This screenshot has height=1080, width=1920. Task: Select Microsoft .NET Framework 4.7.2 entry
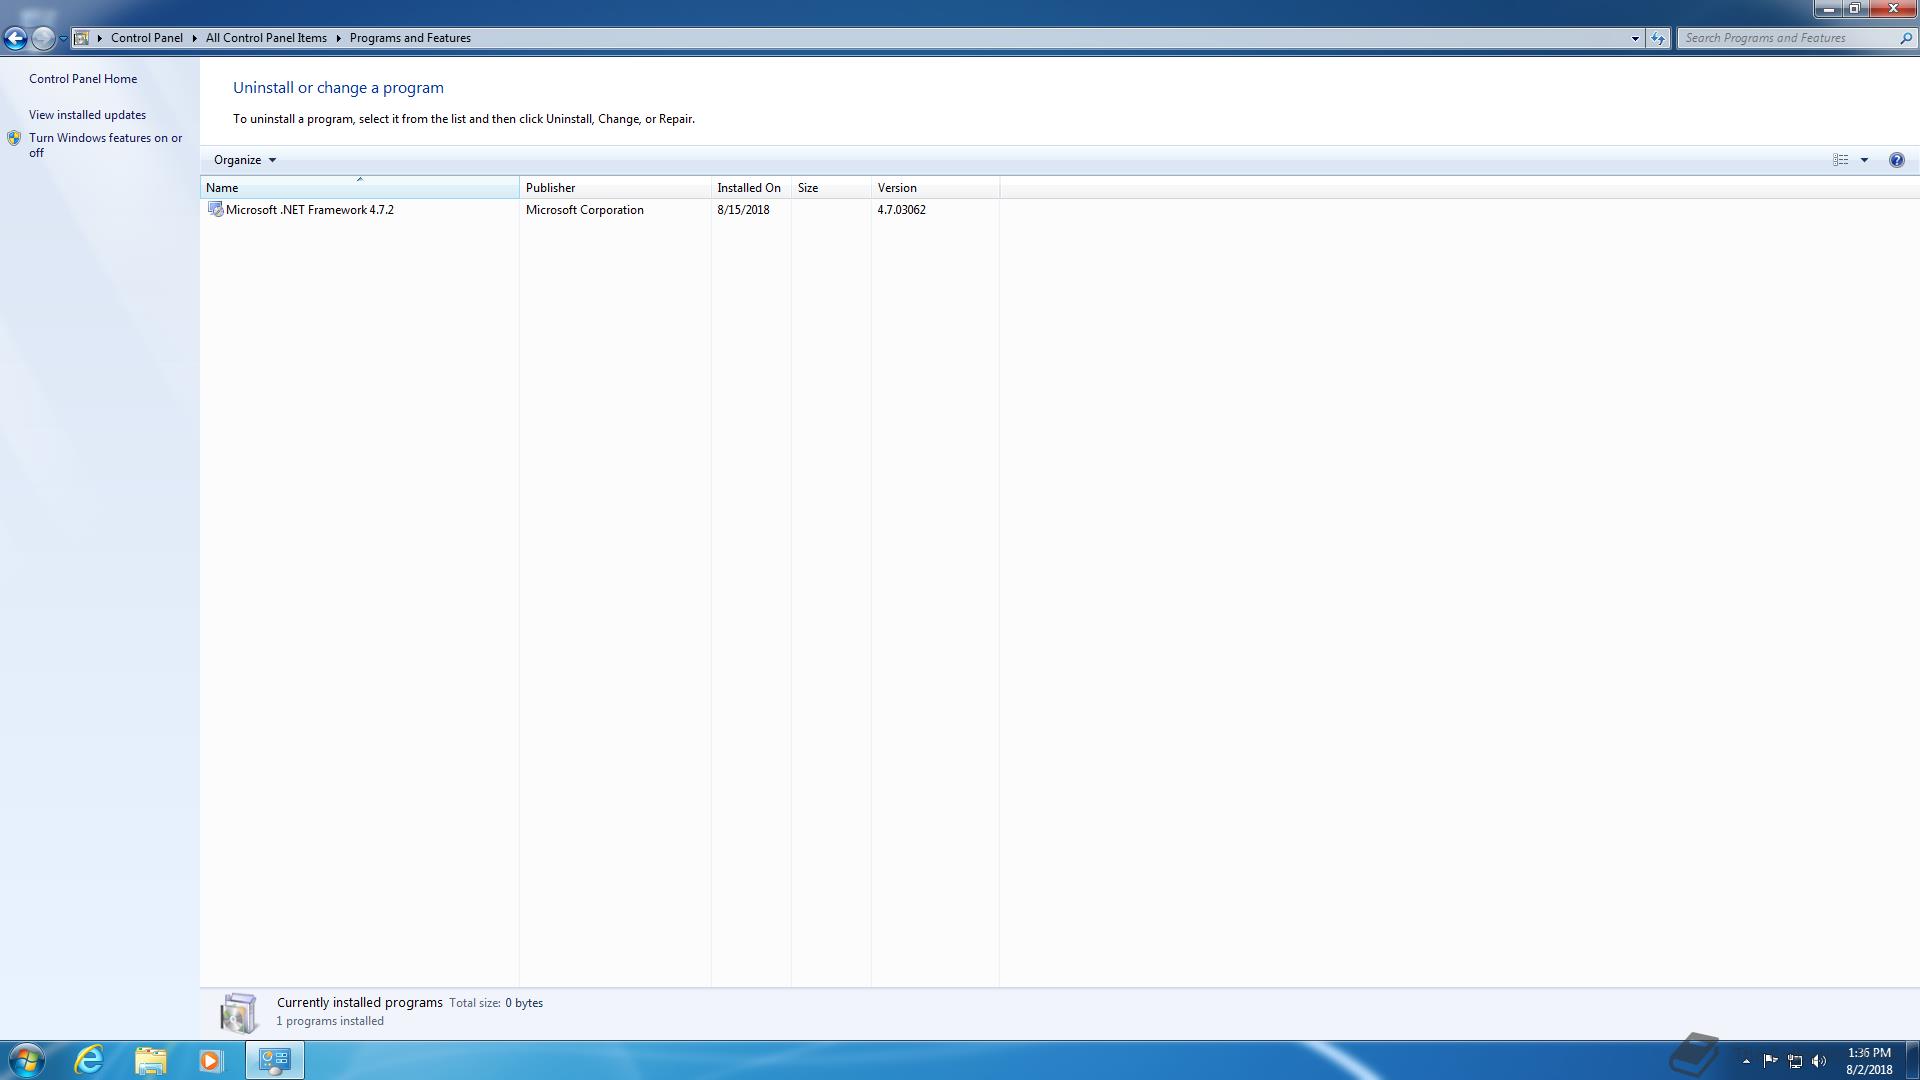310,210
